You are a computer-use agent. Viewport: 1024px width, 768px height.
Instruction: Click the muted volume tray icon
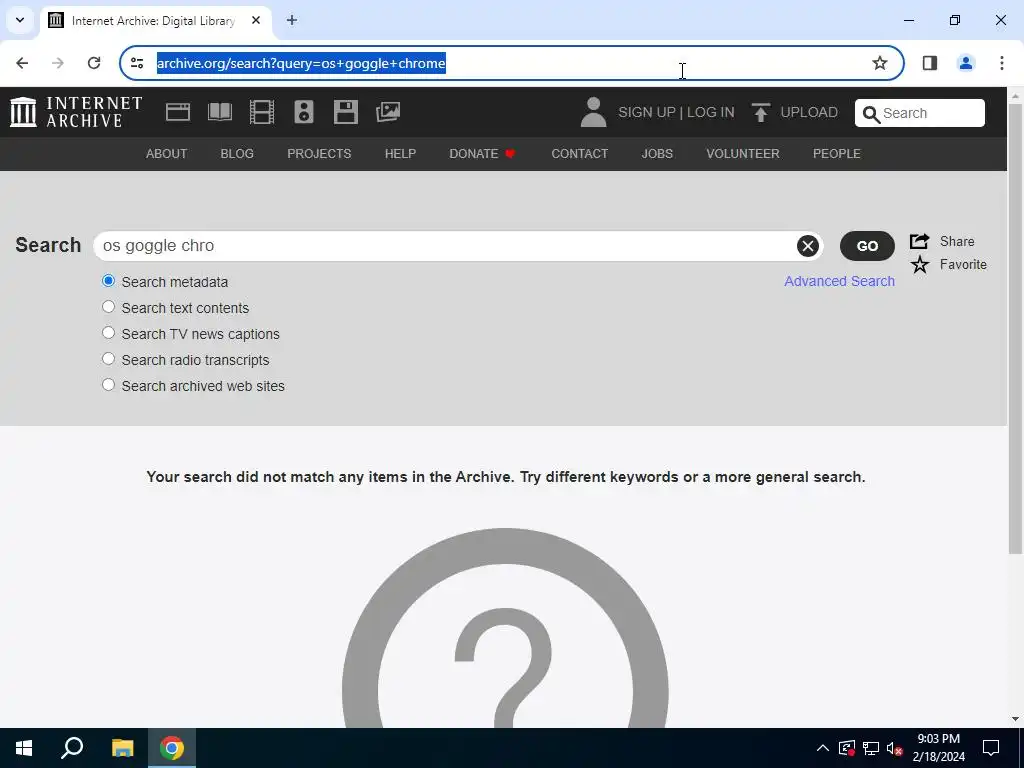(895, 748)
